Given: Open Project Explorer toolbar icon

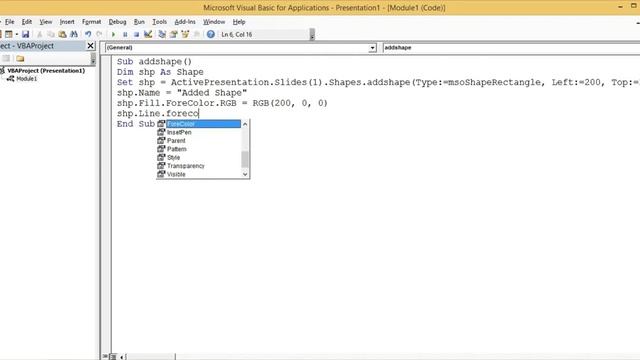Looking at the screenshot, I should click(162, 34).
